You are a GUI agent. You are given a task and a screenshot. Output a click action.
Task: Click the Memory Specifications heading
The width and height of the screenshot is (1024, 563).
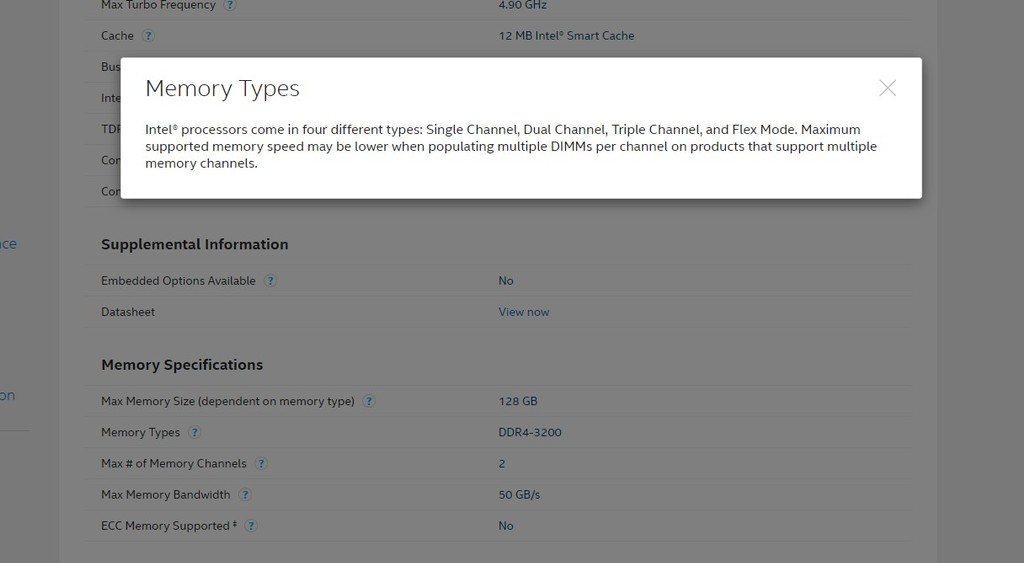182,365
